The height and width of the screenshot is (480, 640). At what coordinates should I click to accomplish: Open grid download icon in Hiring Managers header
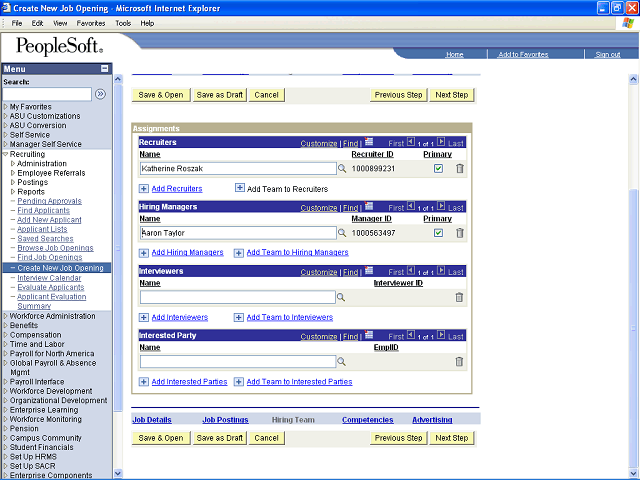pyautogui.click(x=369, y=206)
